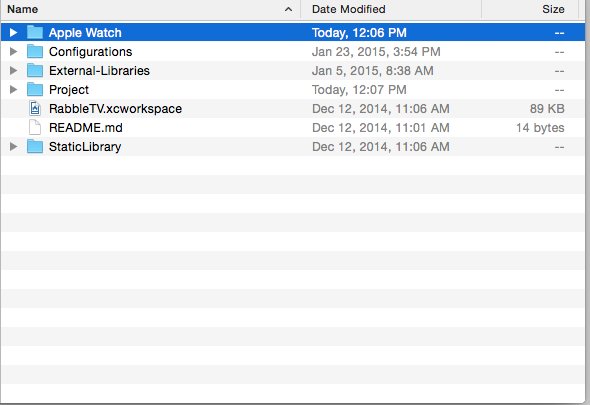590x405 pixels.
Task: Select the Configurations folder name
Action: coord(90,52)
